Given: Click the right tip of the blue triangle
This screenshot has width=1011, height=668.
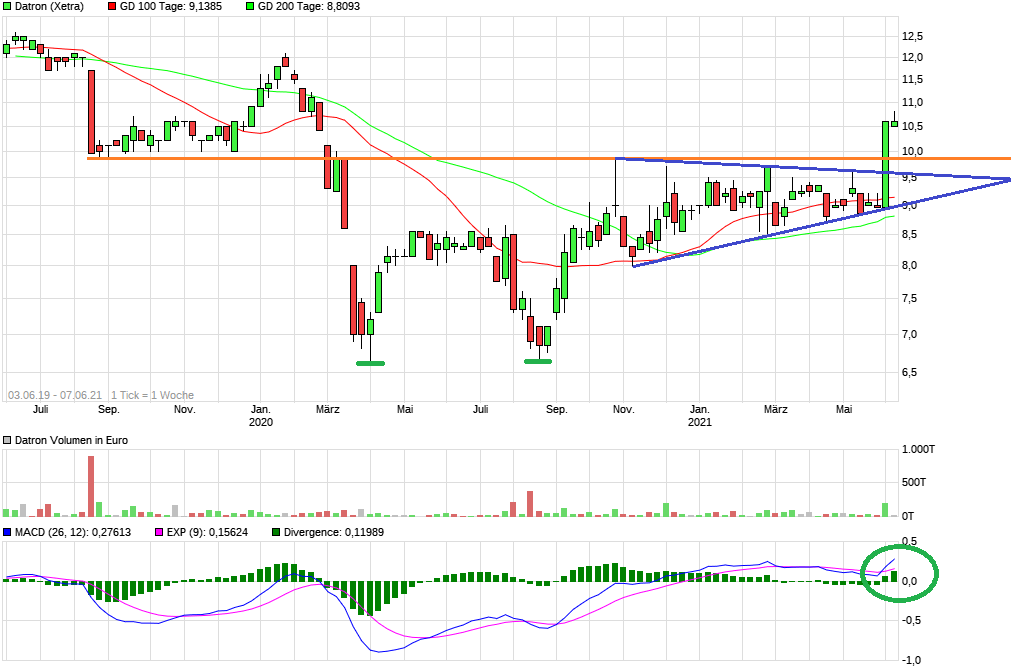Looking at the screenshot, I should (1008, 179).
